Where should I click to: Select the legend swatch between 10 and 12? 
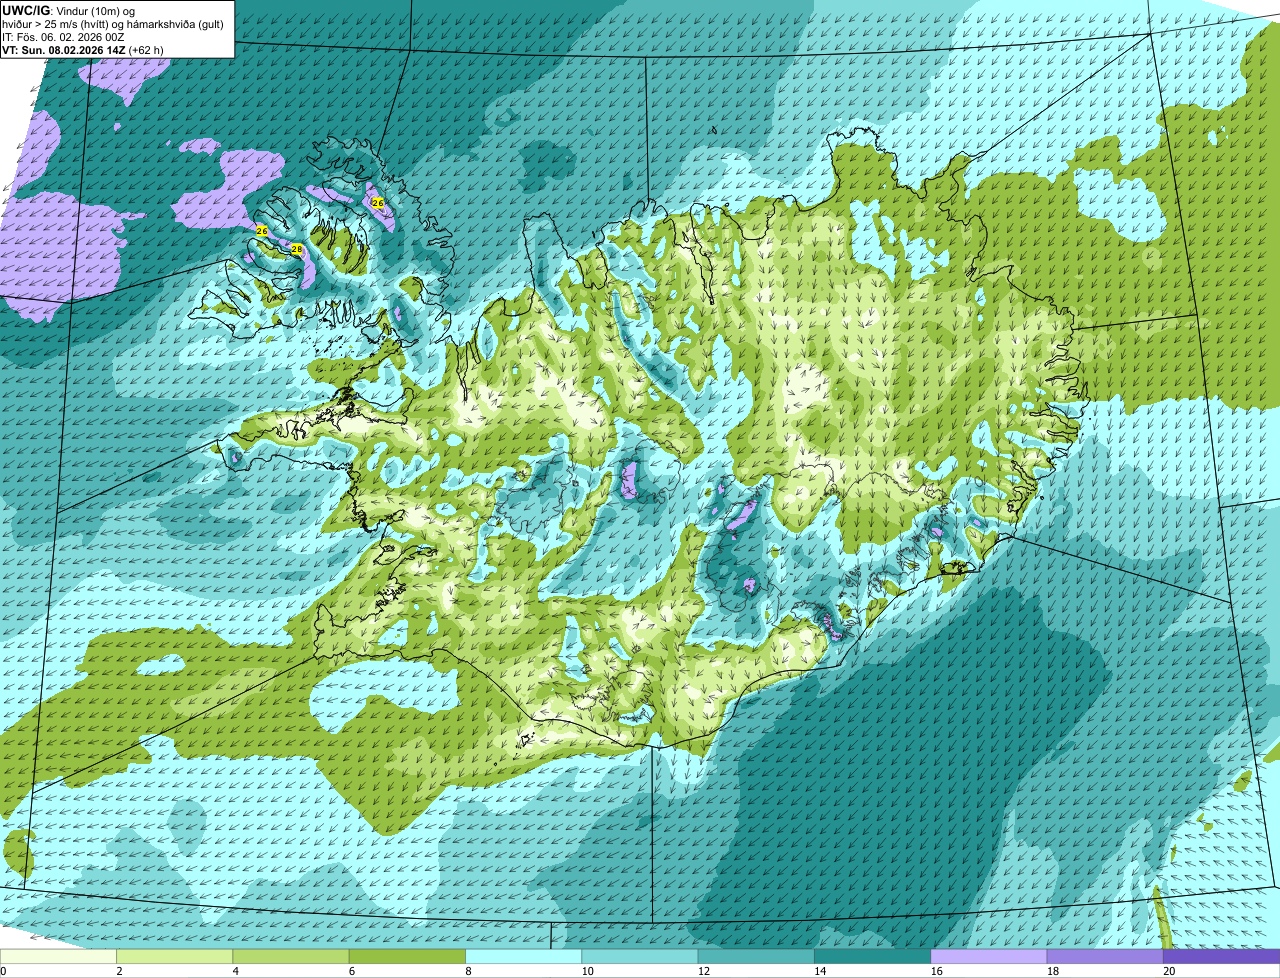point(640,957)
